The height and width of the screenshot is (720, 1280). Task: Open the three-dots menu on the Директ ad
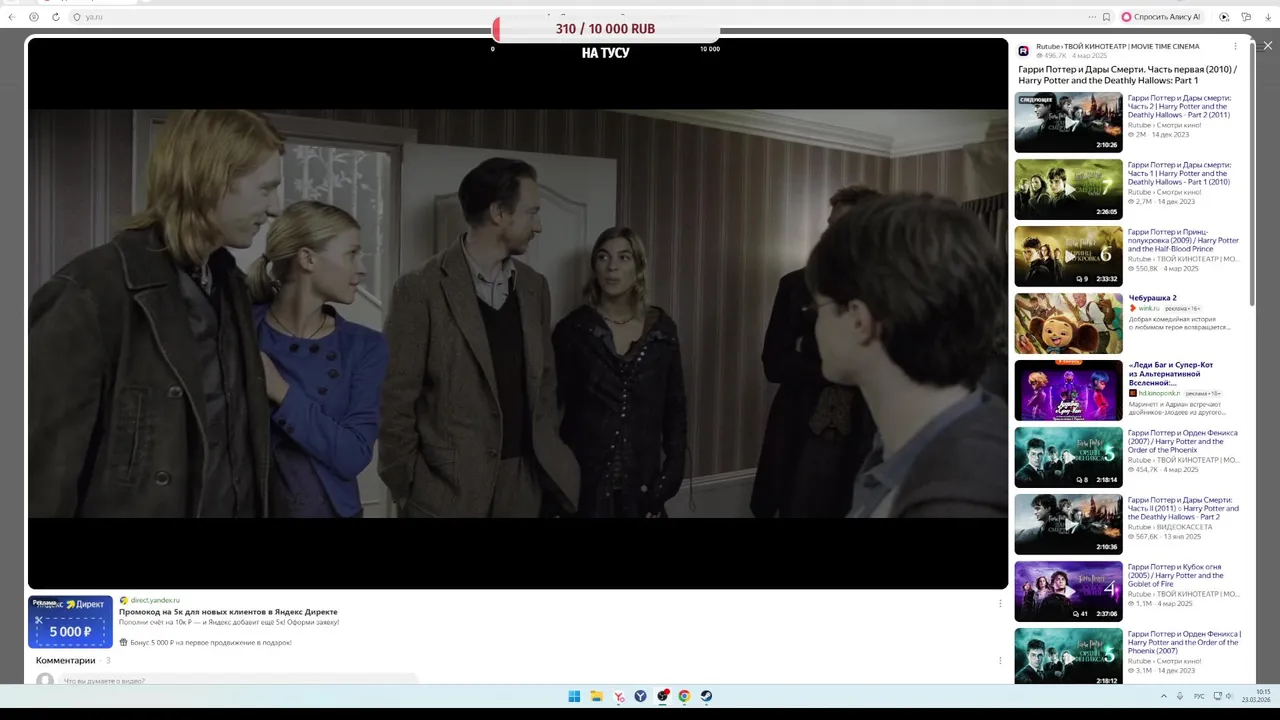[x=1000, y=603]
